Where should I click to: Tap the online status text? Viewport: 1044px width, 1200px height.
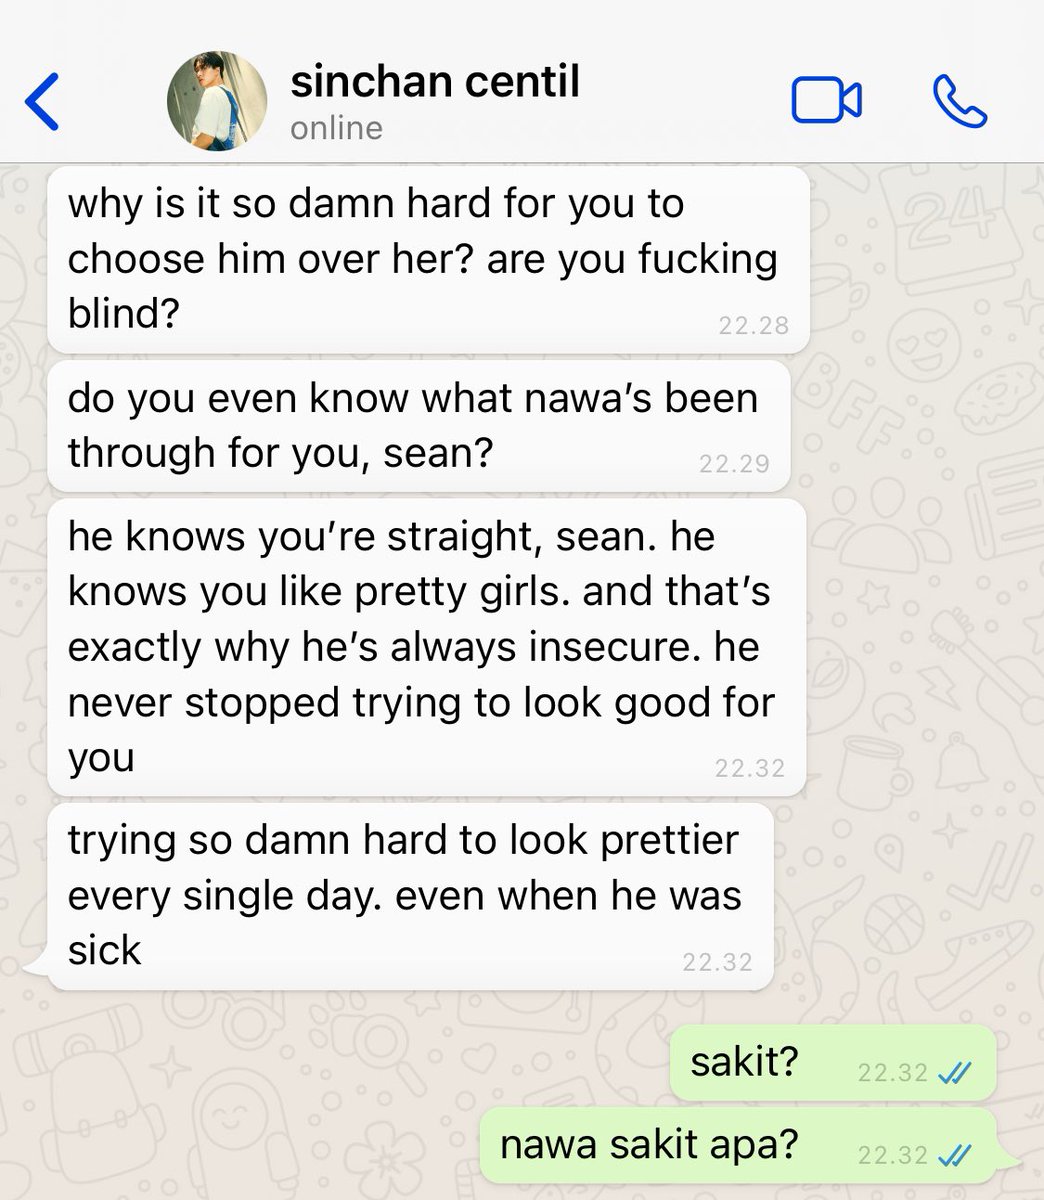click(x=337, y=128)
